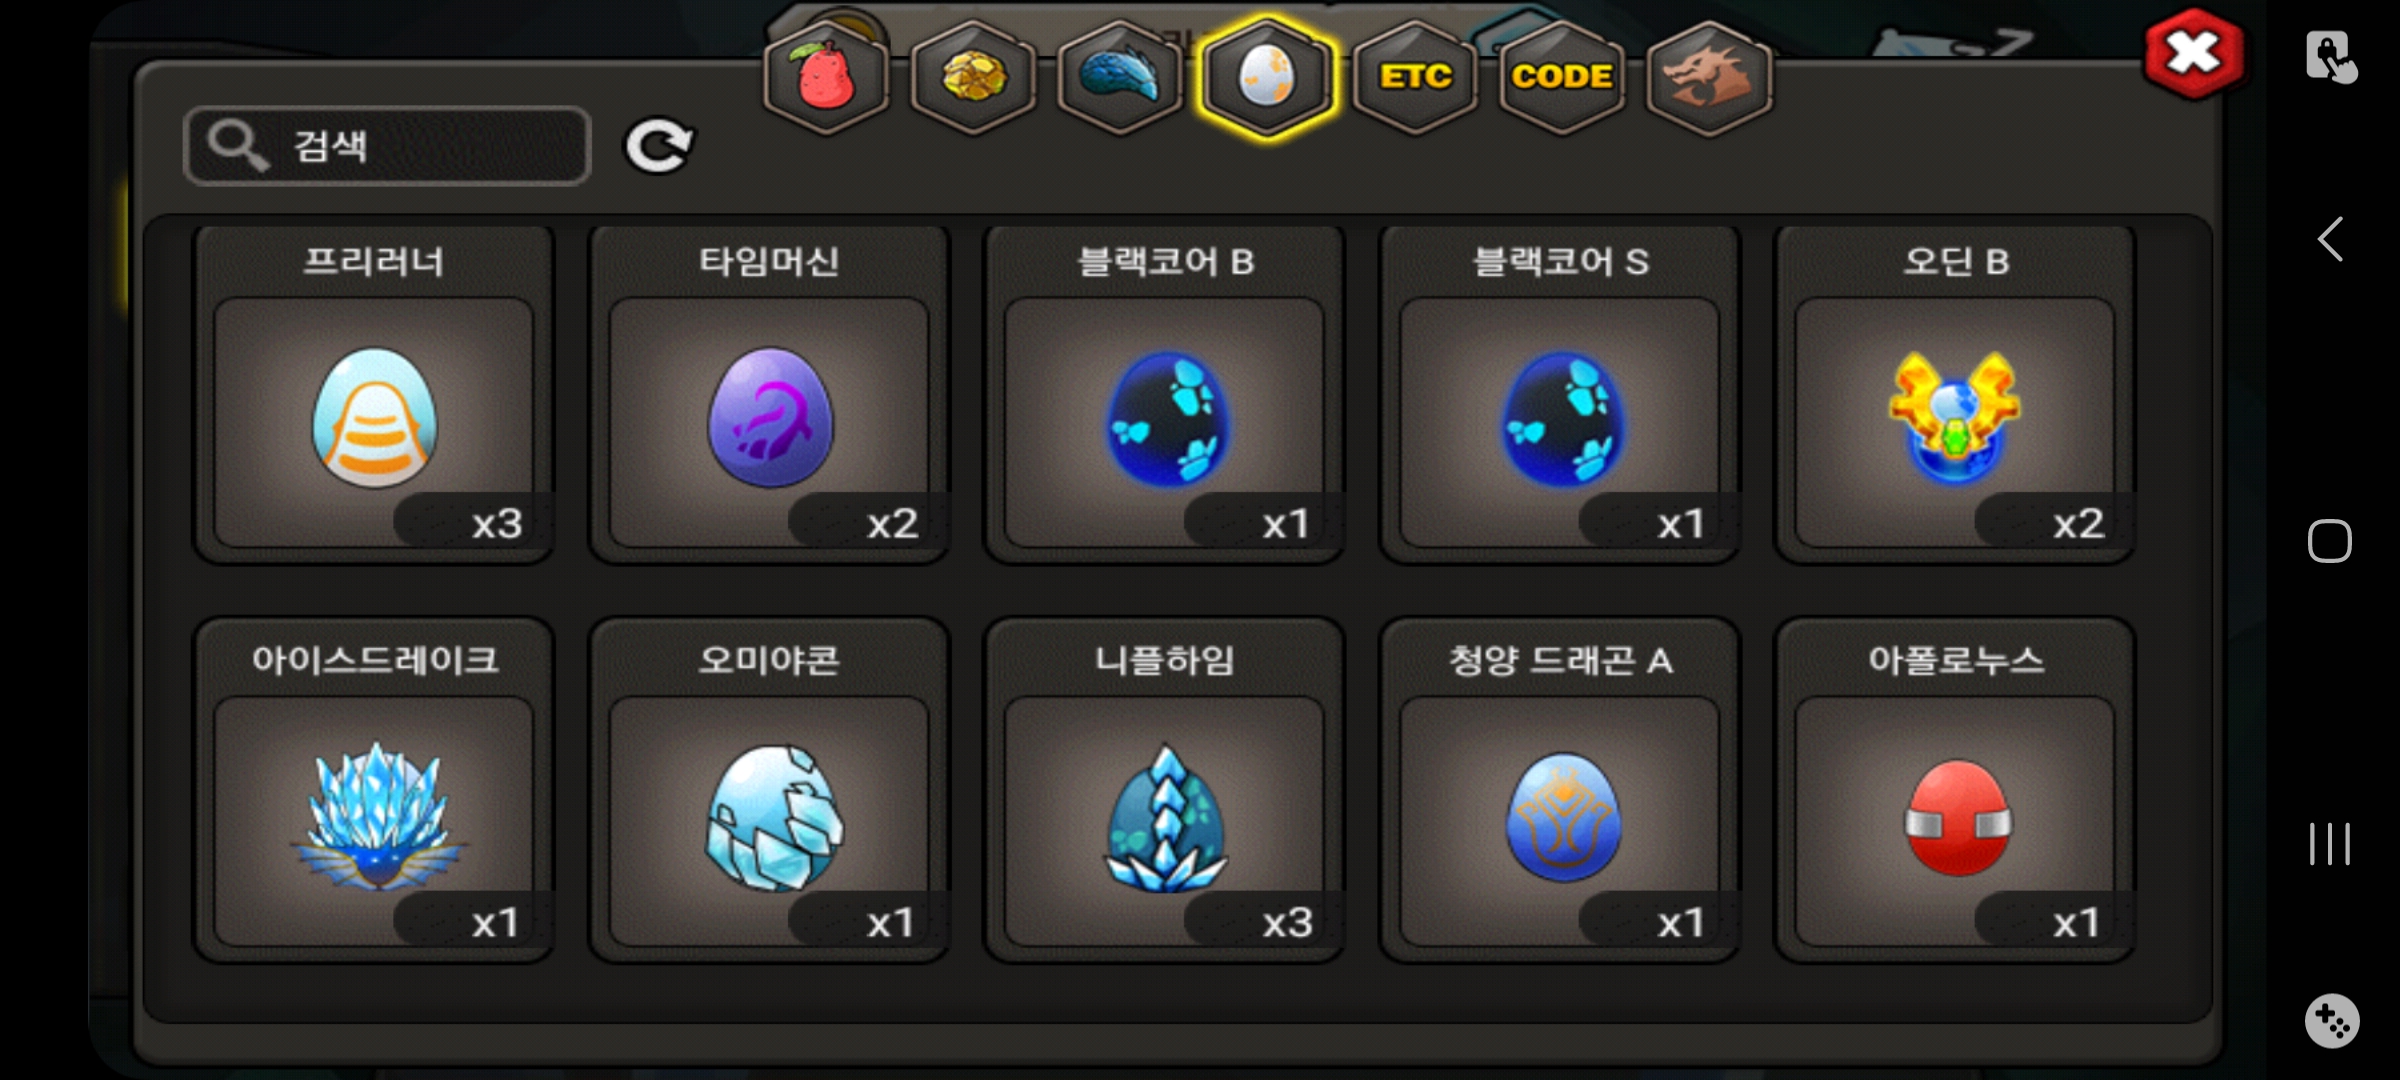Image resolution: width=2400 pixels, height=1080 pixels.
Task: Select the dragon head category tab
Action: (1709, 77)
